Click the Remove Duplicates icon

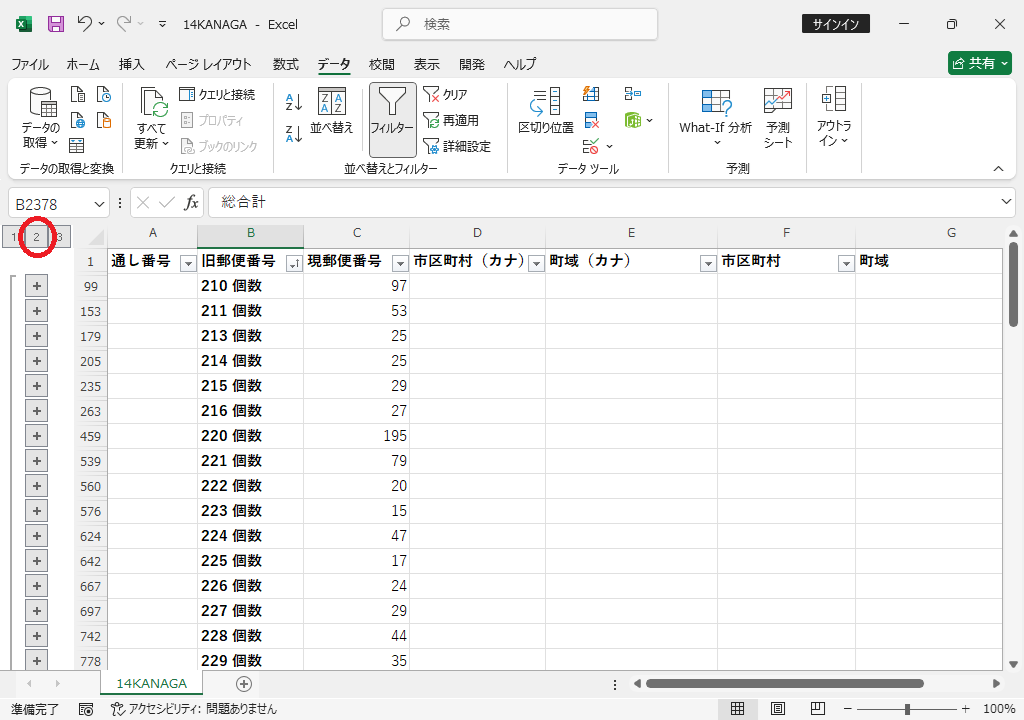591,120
